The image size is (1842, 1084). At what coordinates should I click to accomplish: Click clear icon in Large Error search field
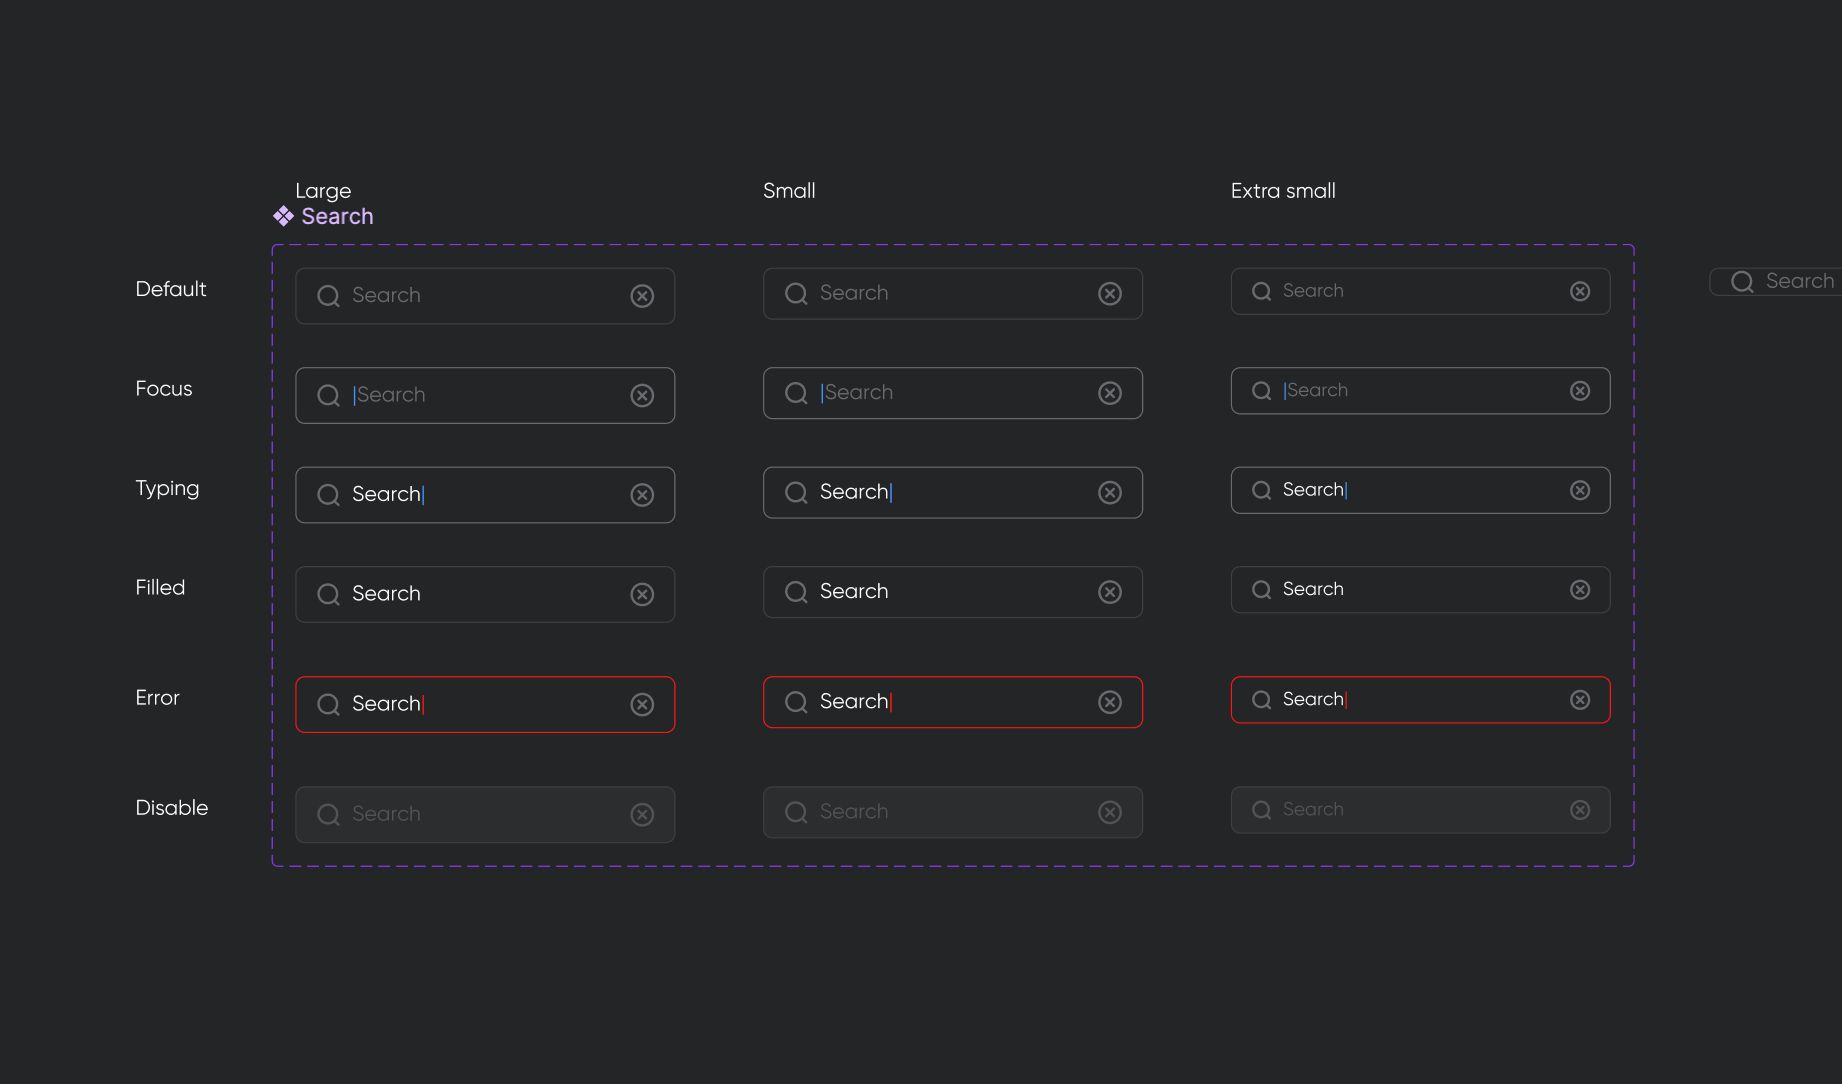[642, 705]
